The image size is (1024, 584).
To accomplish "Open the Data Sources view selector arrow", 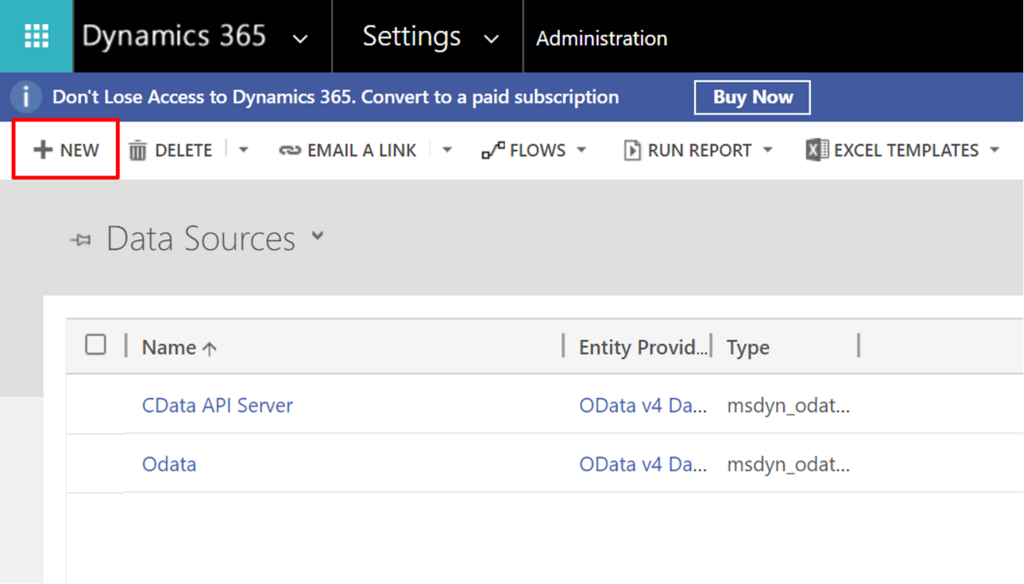I will click(x=317, y=236).
